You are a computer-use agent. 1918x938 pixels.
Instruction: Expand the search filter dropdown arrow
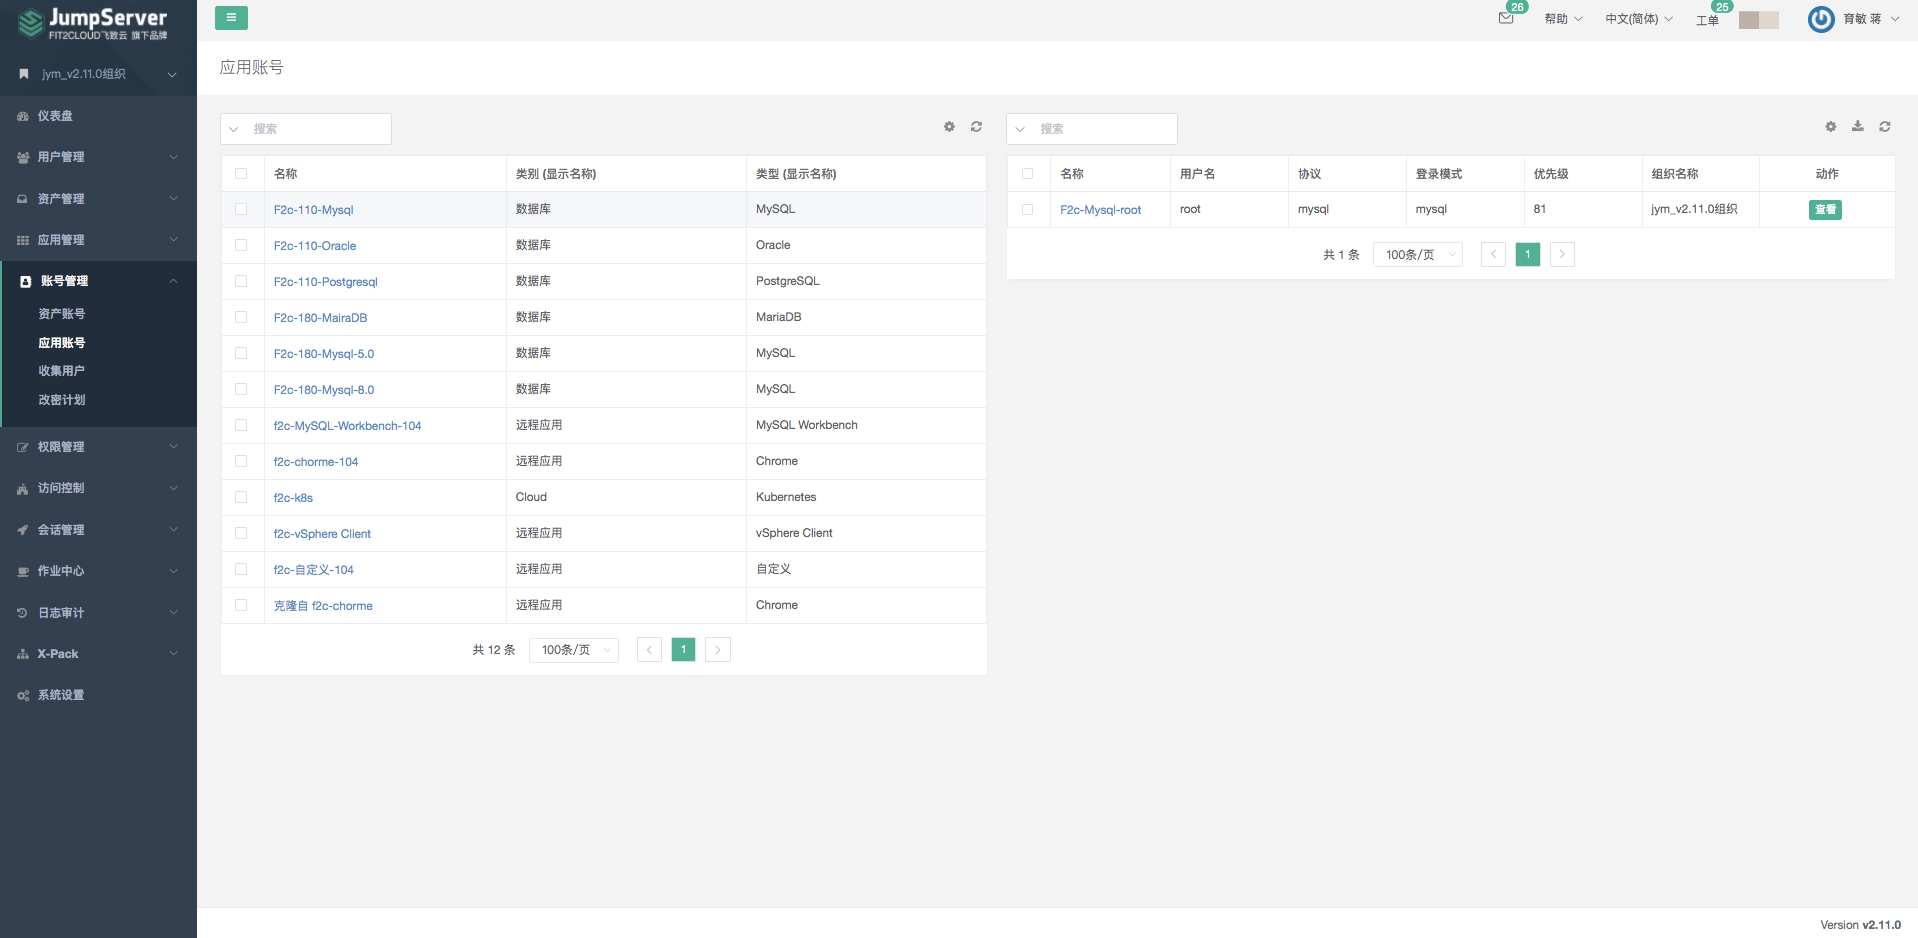[x=234, y=129]
